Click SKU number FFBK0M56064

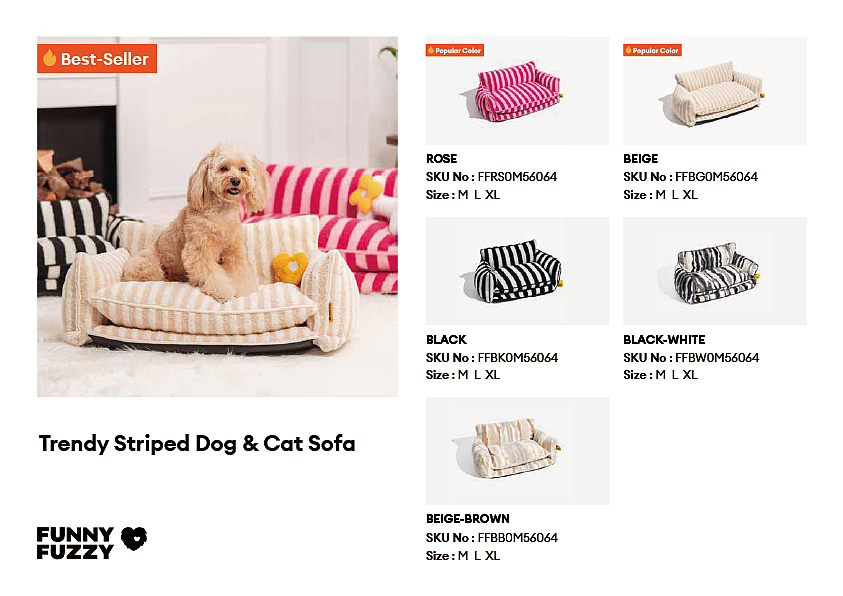517,357
